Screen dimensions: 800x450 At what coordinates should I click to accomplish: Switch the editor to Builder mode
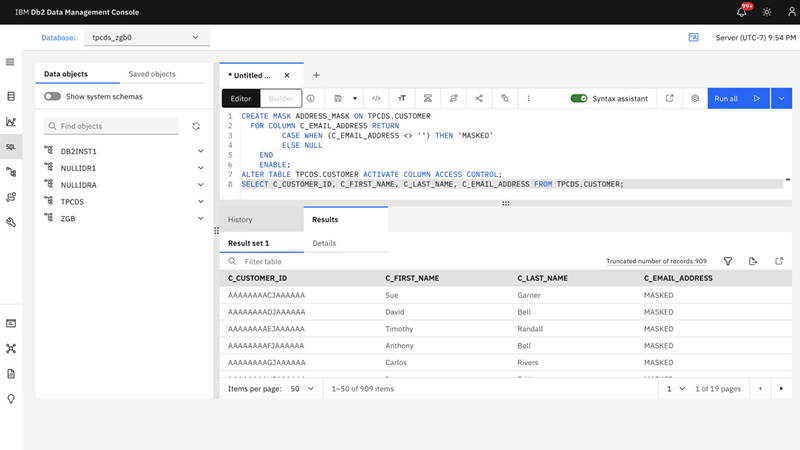pyautogui.click(x=281, y=99)
